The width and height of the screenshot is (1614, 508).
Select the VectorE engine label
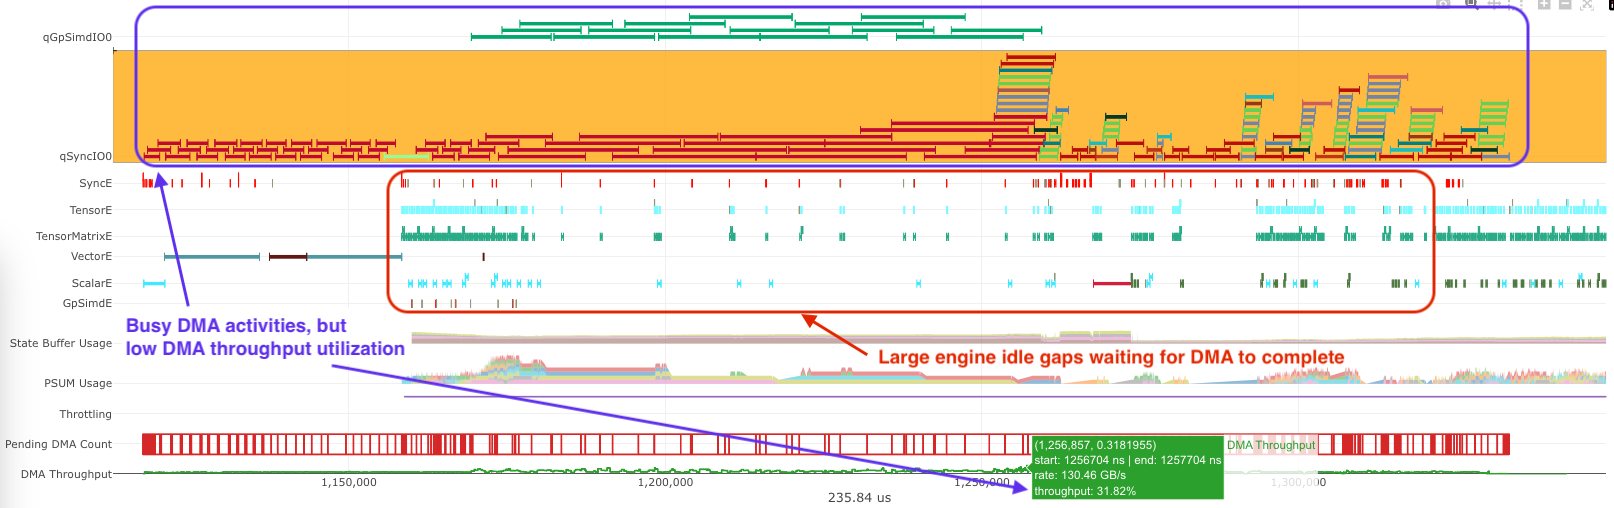[x=91, y=256]
